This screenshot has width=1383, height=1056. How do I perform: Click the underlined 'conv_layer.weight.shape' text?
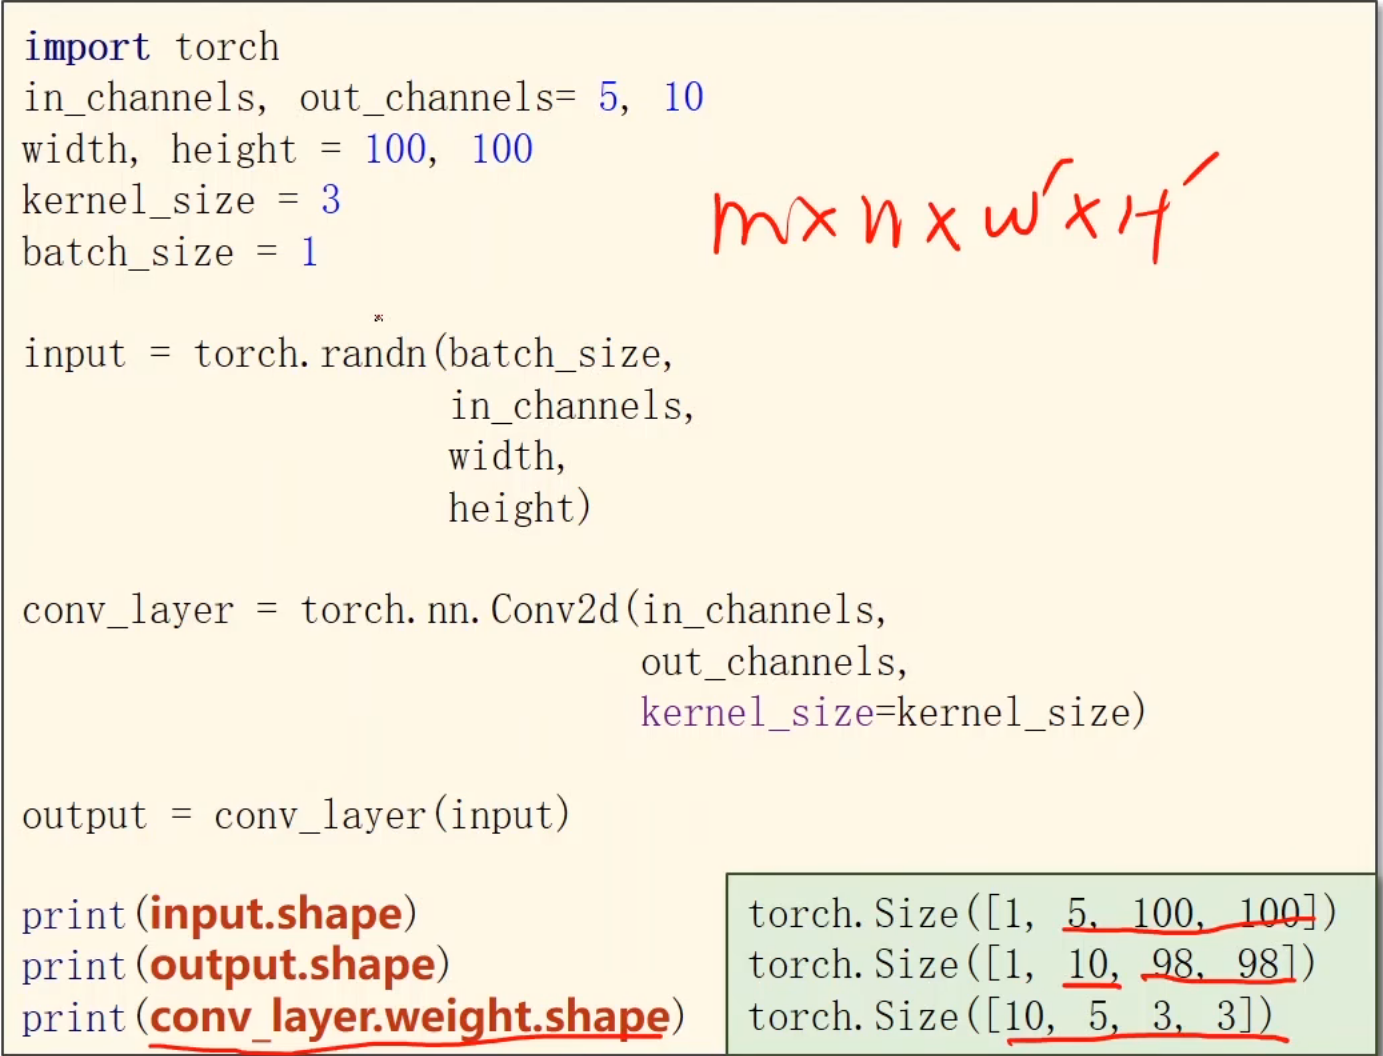pyautogui.click(x=410, y=1017)
